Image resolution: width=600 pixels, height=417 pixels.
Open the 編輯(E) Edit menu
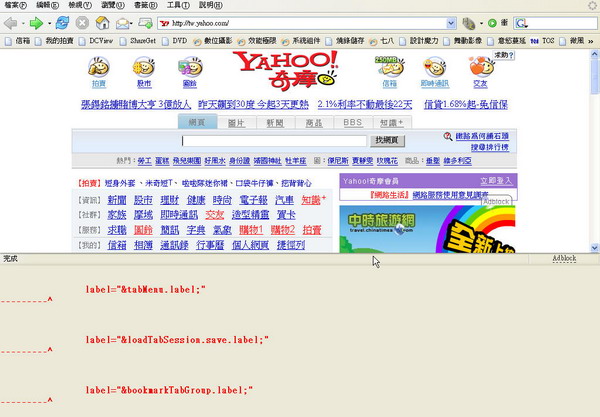click(47, 5)
